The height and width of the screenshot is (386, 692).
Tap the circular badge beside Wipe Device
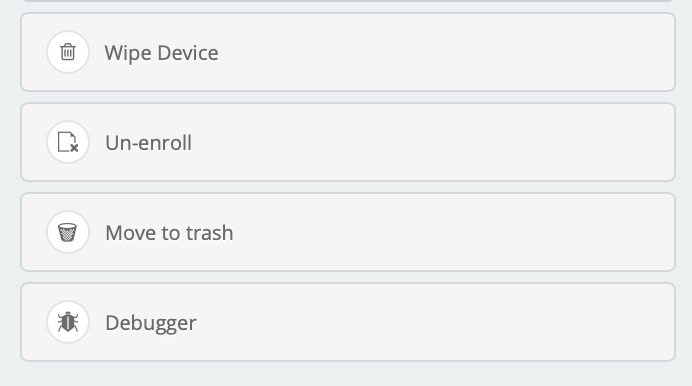click(x=68, y=52)
